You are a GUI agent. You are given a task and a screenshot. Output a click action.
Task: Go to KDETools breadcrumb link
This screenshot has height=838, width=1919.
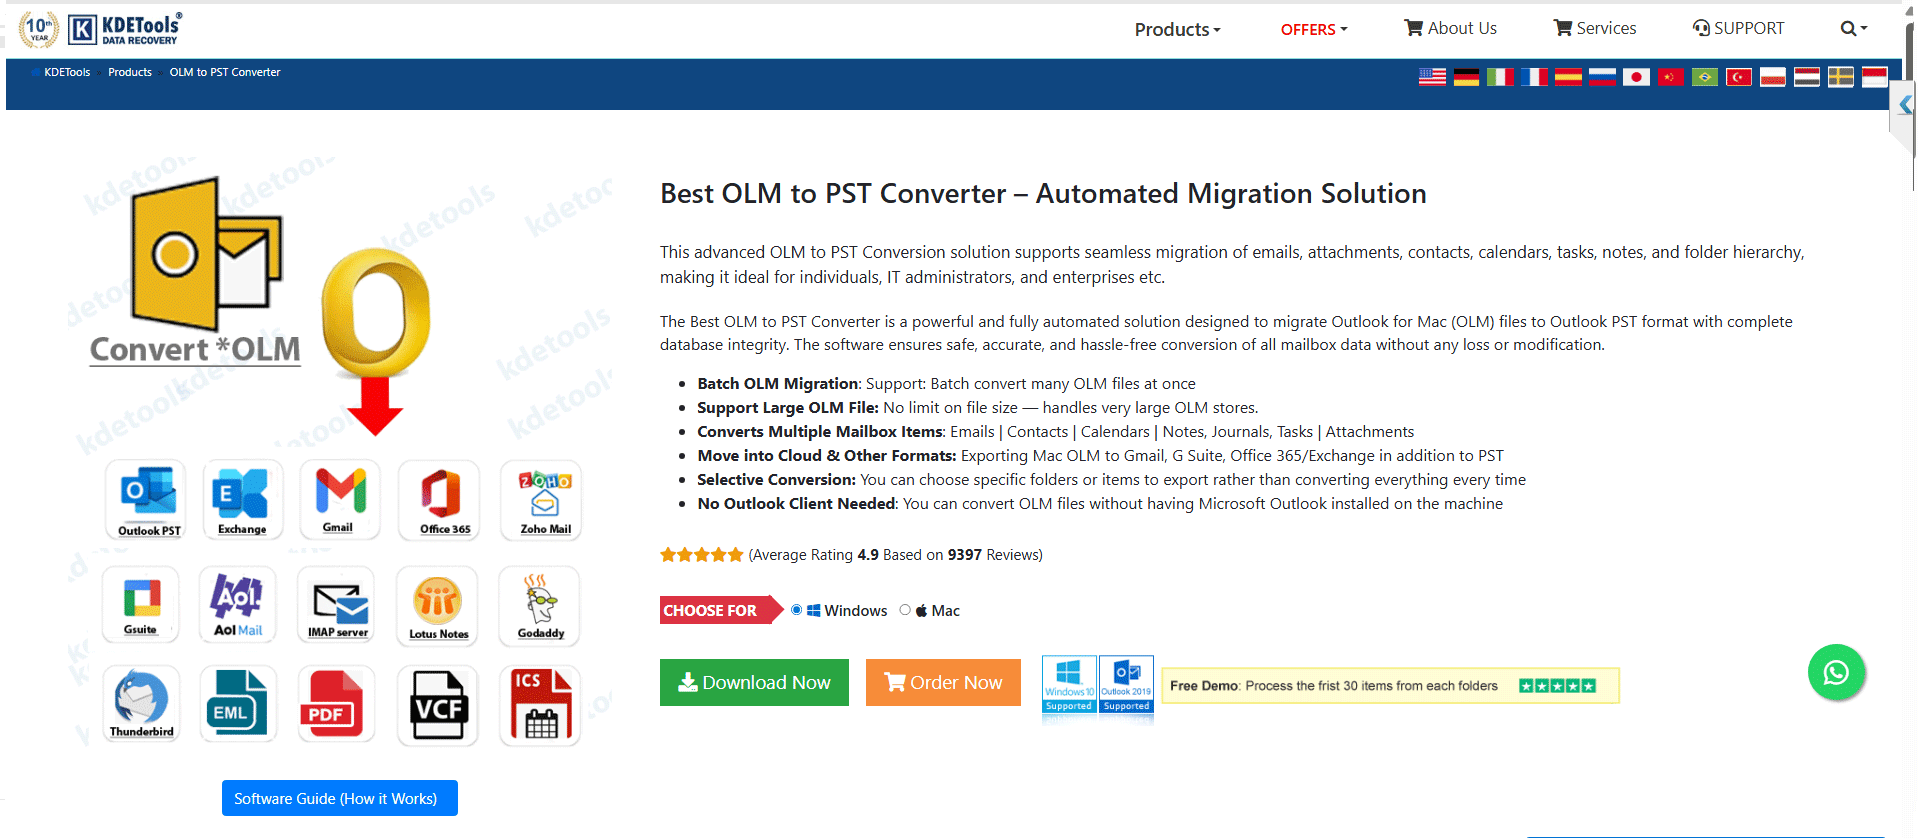[67, 72]
